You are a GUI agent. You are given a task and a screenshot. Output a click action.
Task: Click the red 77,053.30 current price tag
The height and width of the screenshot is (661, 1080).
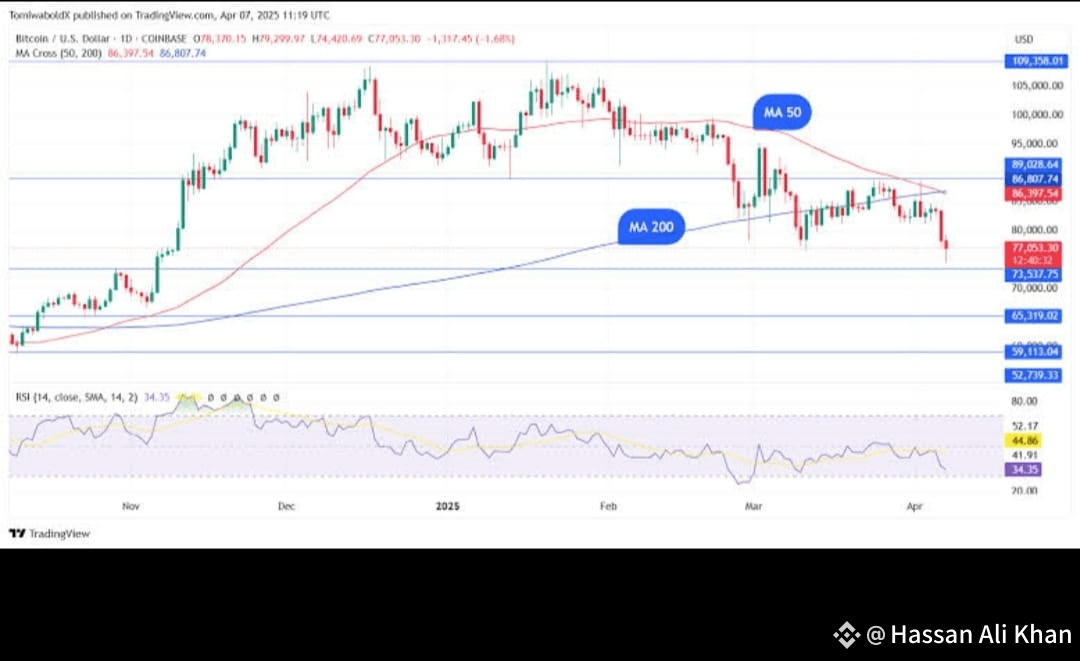[1034, 248]
